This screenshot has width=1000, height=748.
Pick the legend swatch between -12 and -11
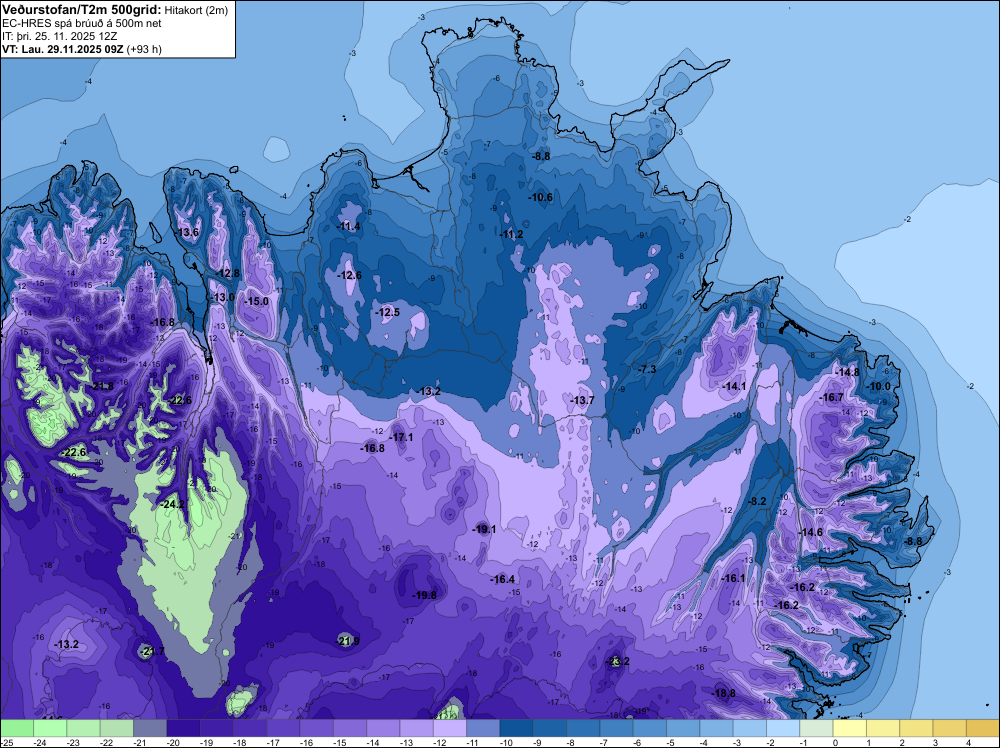tap(450, 728)
